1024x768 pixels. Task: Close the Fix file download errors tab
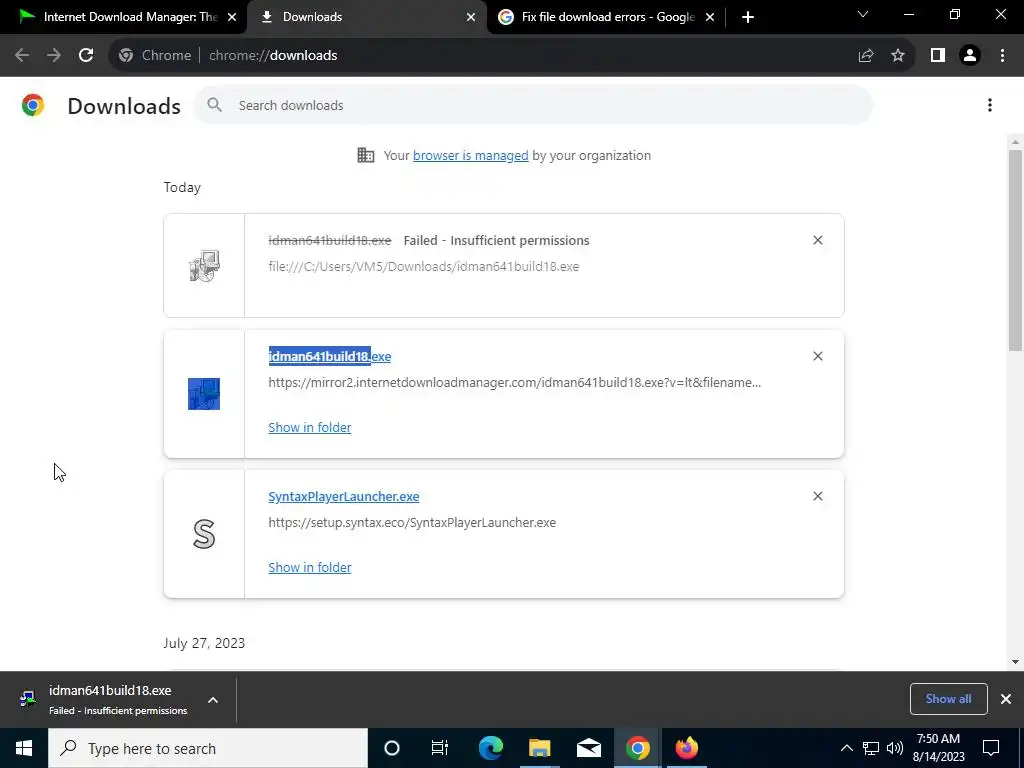(710, 17)
